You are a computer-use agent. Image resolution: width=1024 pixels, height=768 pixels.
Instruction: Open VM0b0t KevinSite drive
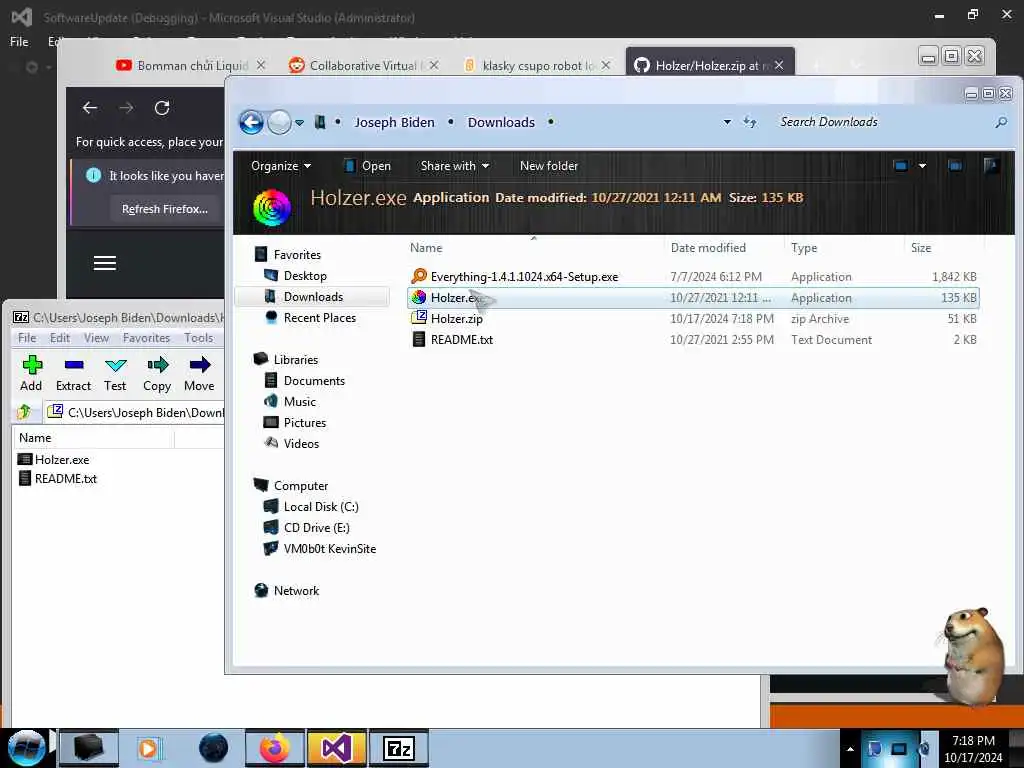tap(329, 549)
